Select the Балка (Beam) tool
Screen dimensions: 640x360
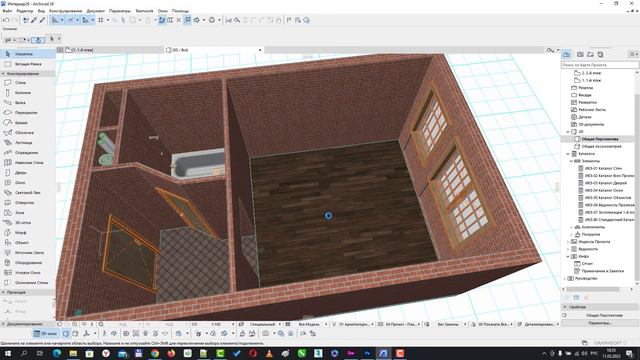[x=28, y=102]
